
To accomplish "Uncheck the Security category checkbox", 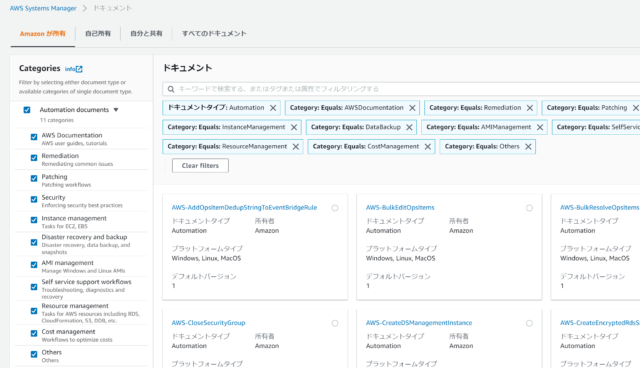I will pyautogui.click(x=34, y=199).
